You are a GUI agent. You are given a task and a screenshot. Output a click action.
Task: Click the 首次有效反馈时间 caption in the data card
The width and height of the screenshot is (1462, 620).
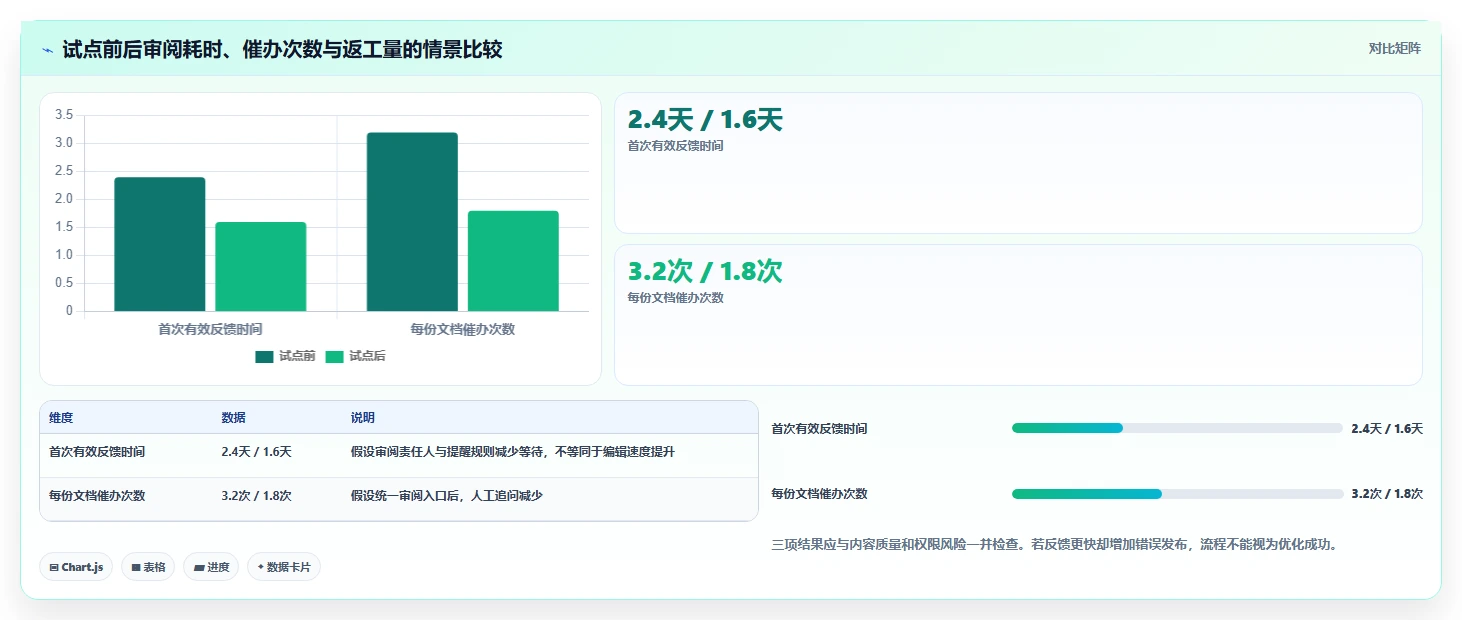[x=675, y=146]
